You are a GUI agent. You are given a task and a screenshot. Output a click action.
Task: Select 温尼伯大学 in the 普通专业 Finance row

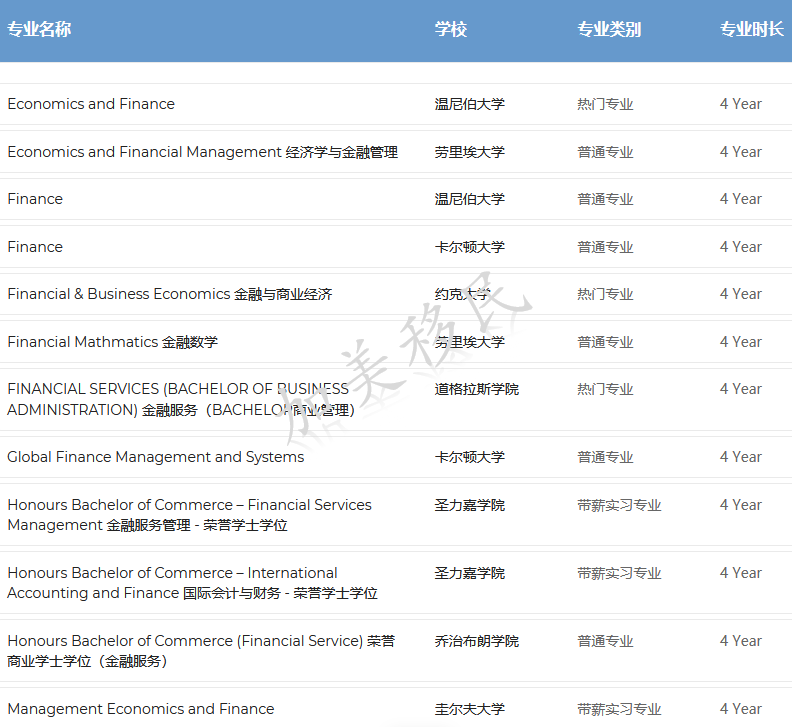point(470,199)
